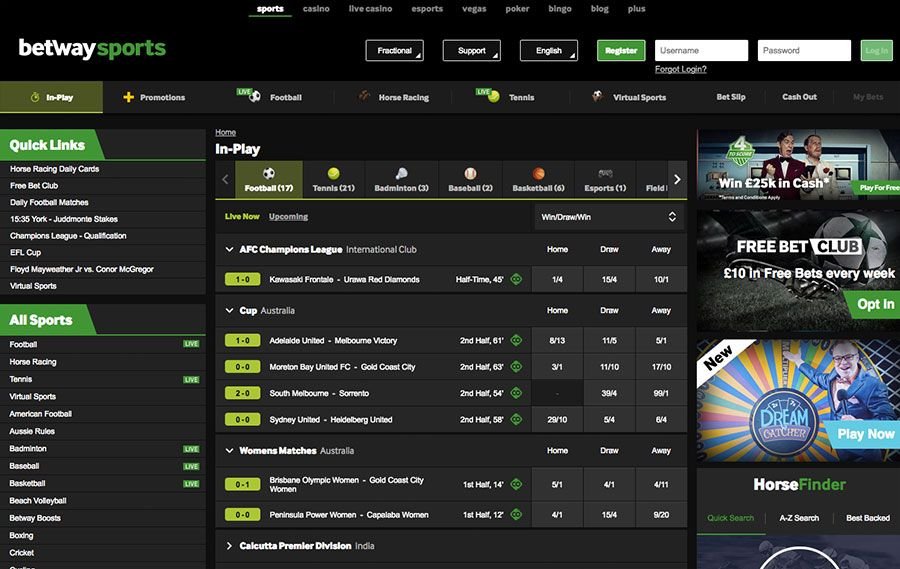Click the Opt In free bet button
The height and width of the screenshot is (569, 900).
874,304
